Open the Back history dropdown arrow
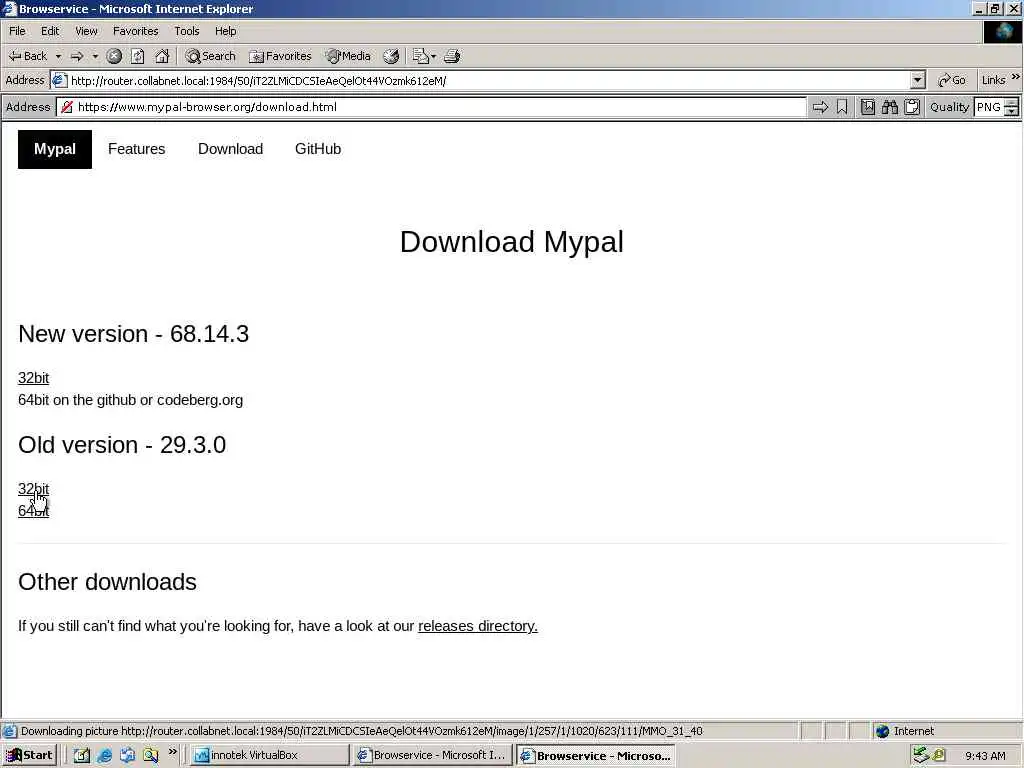 click(58, 56)
